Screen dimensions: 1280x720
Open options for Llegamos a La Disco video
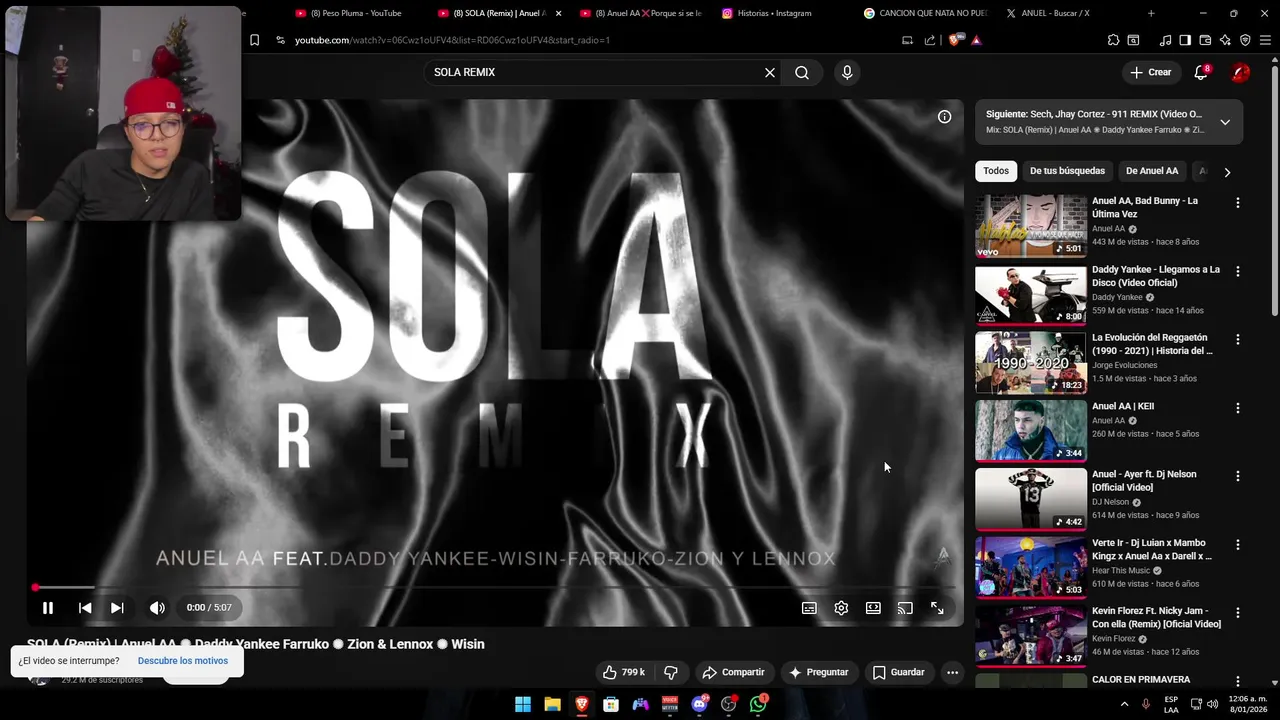coord(1237,271)
